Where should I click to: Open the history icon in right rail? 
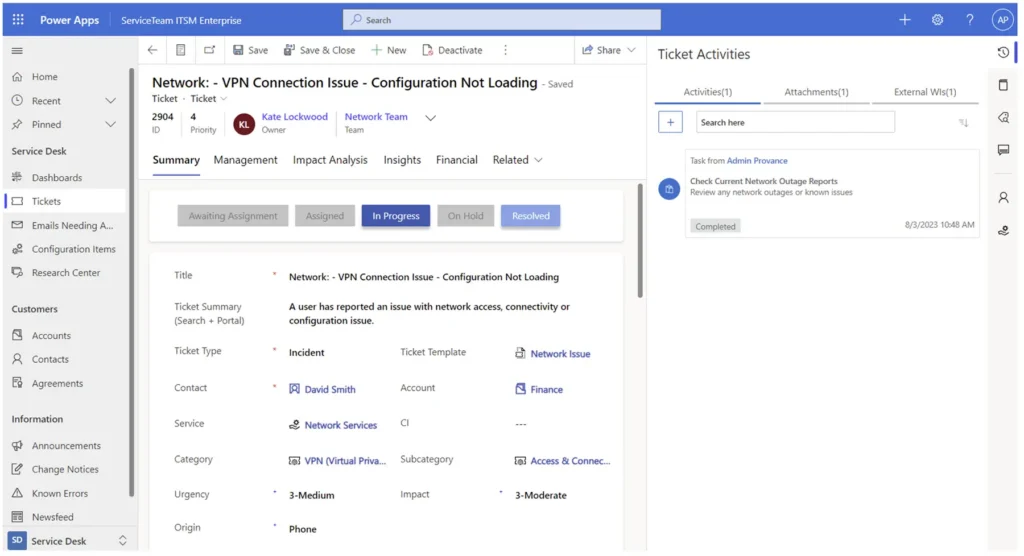tap(1003, 52)
